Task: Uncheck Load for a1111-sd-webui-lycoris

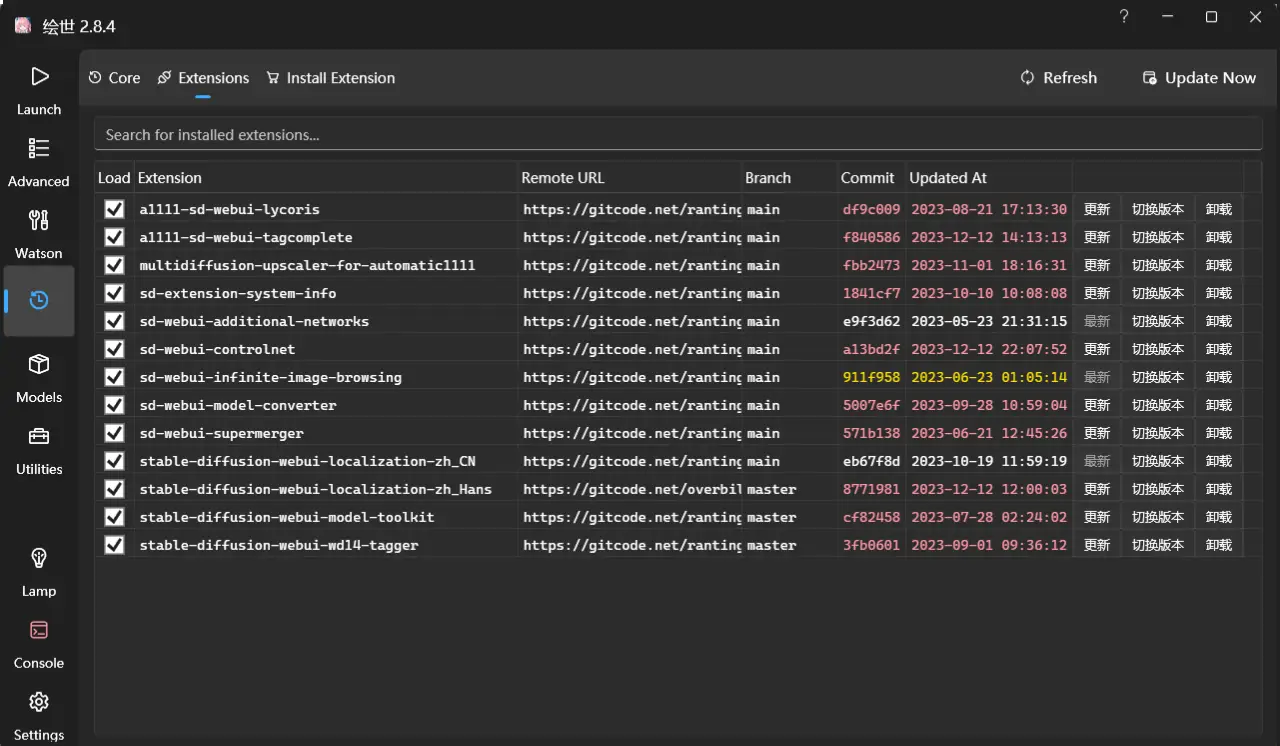Action: pyautogui.click(x=114, y=209)
